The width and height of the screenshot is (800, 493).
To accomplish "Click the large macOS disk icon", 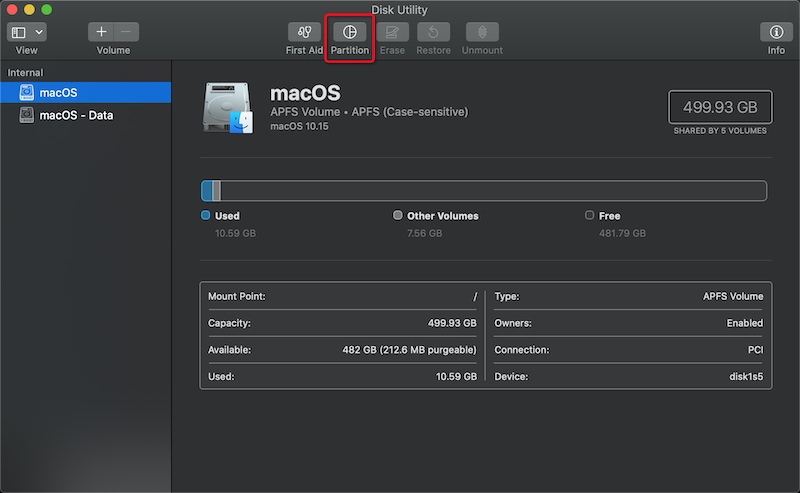I will click(230, 108).
